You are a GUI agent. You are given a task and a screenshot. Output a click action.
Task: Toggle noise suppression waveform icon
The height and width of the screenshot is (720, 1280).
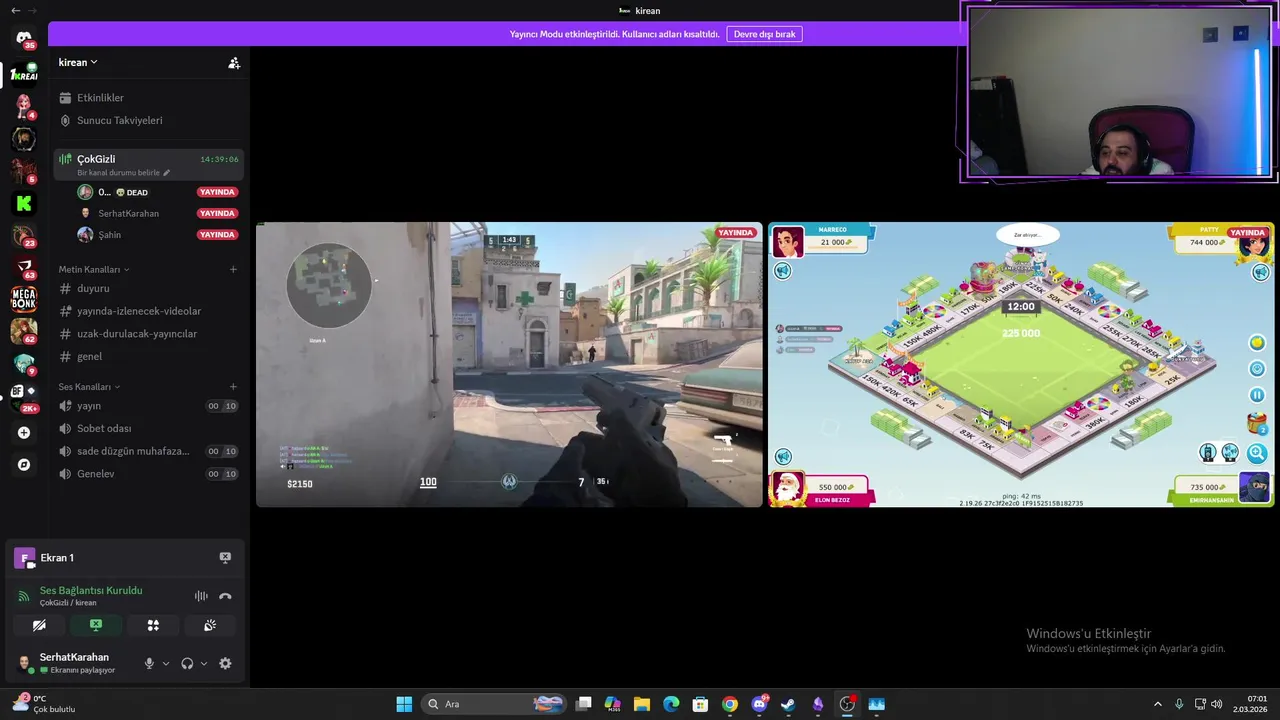tap(201, 596)
